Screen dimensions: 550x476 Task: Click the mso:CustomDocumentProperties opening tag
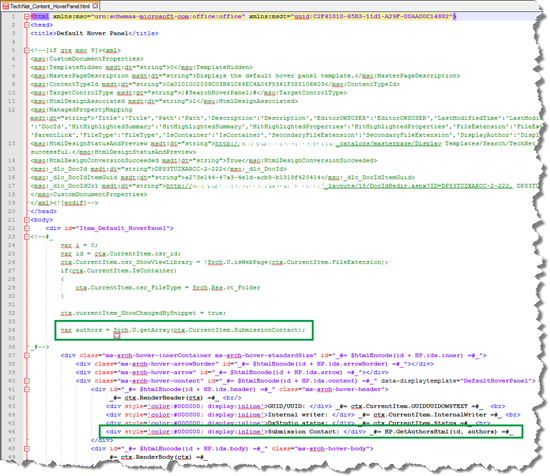[87, 59]
